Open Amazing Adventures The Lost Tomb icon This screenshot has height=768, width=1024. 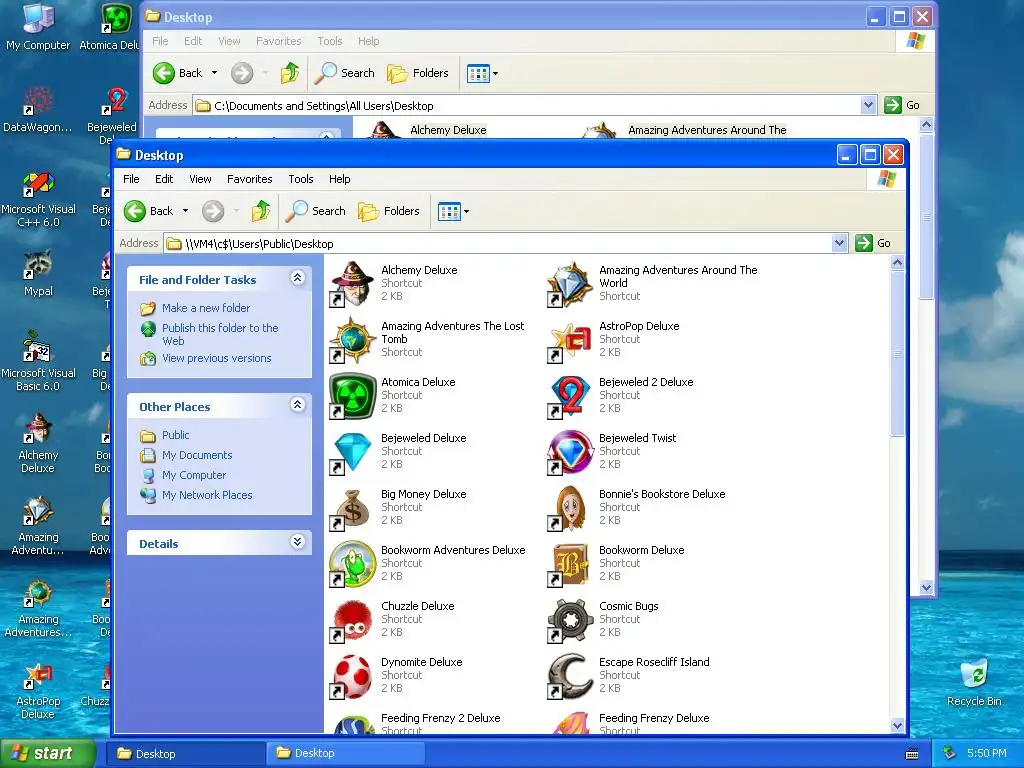point(353,340)
